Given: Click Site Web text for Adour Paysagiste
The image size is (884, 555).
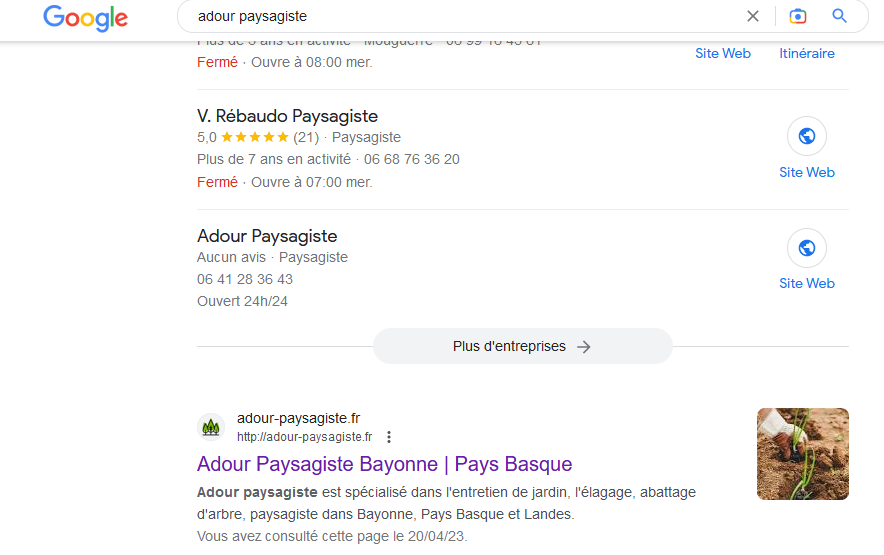Looking at the screenshot, I should tap(806, 283).
